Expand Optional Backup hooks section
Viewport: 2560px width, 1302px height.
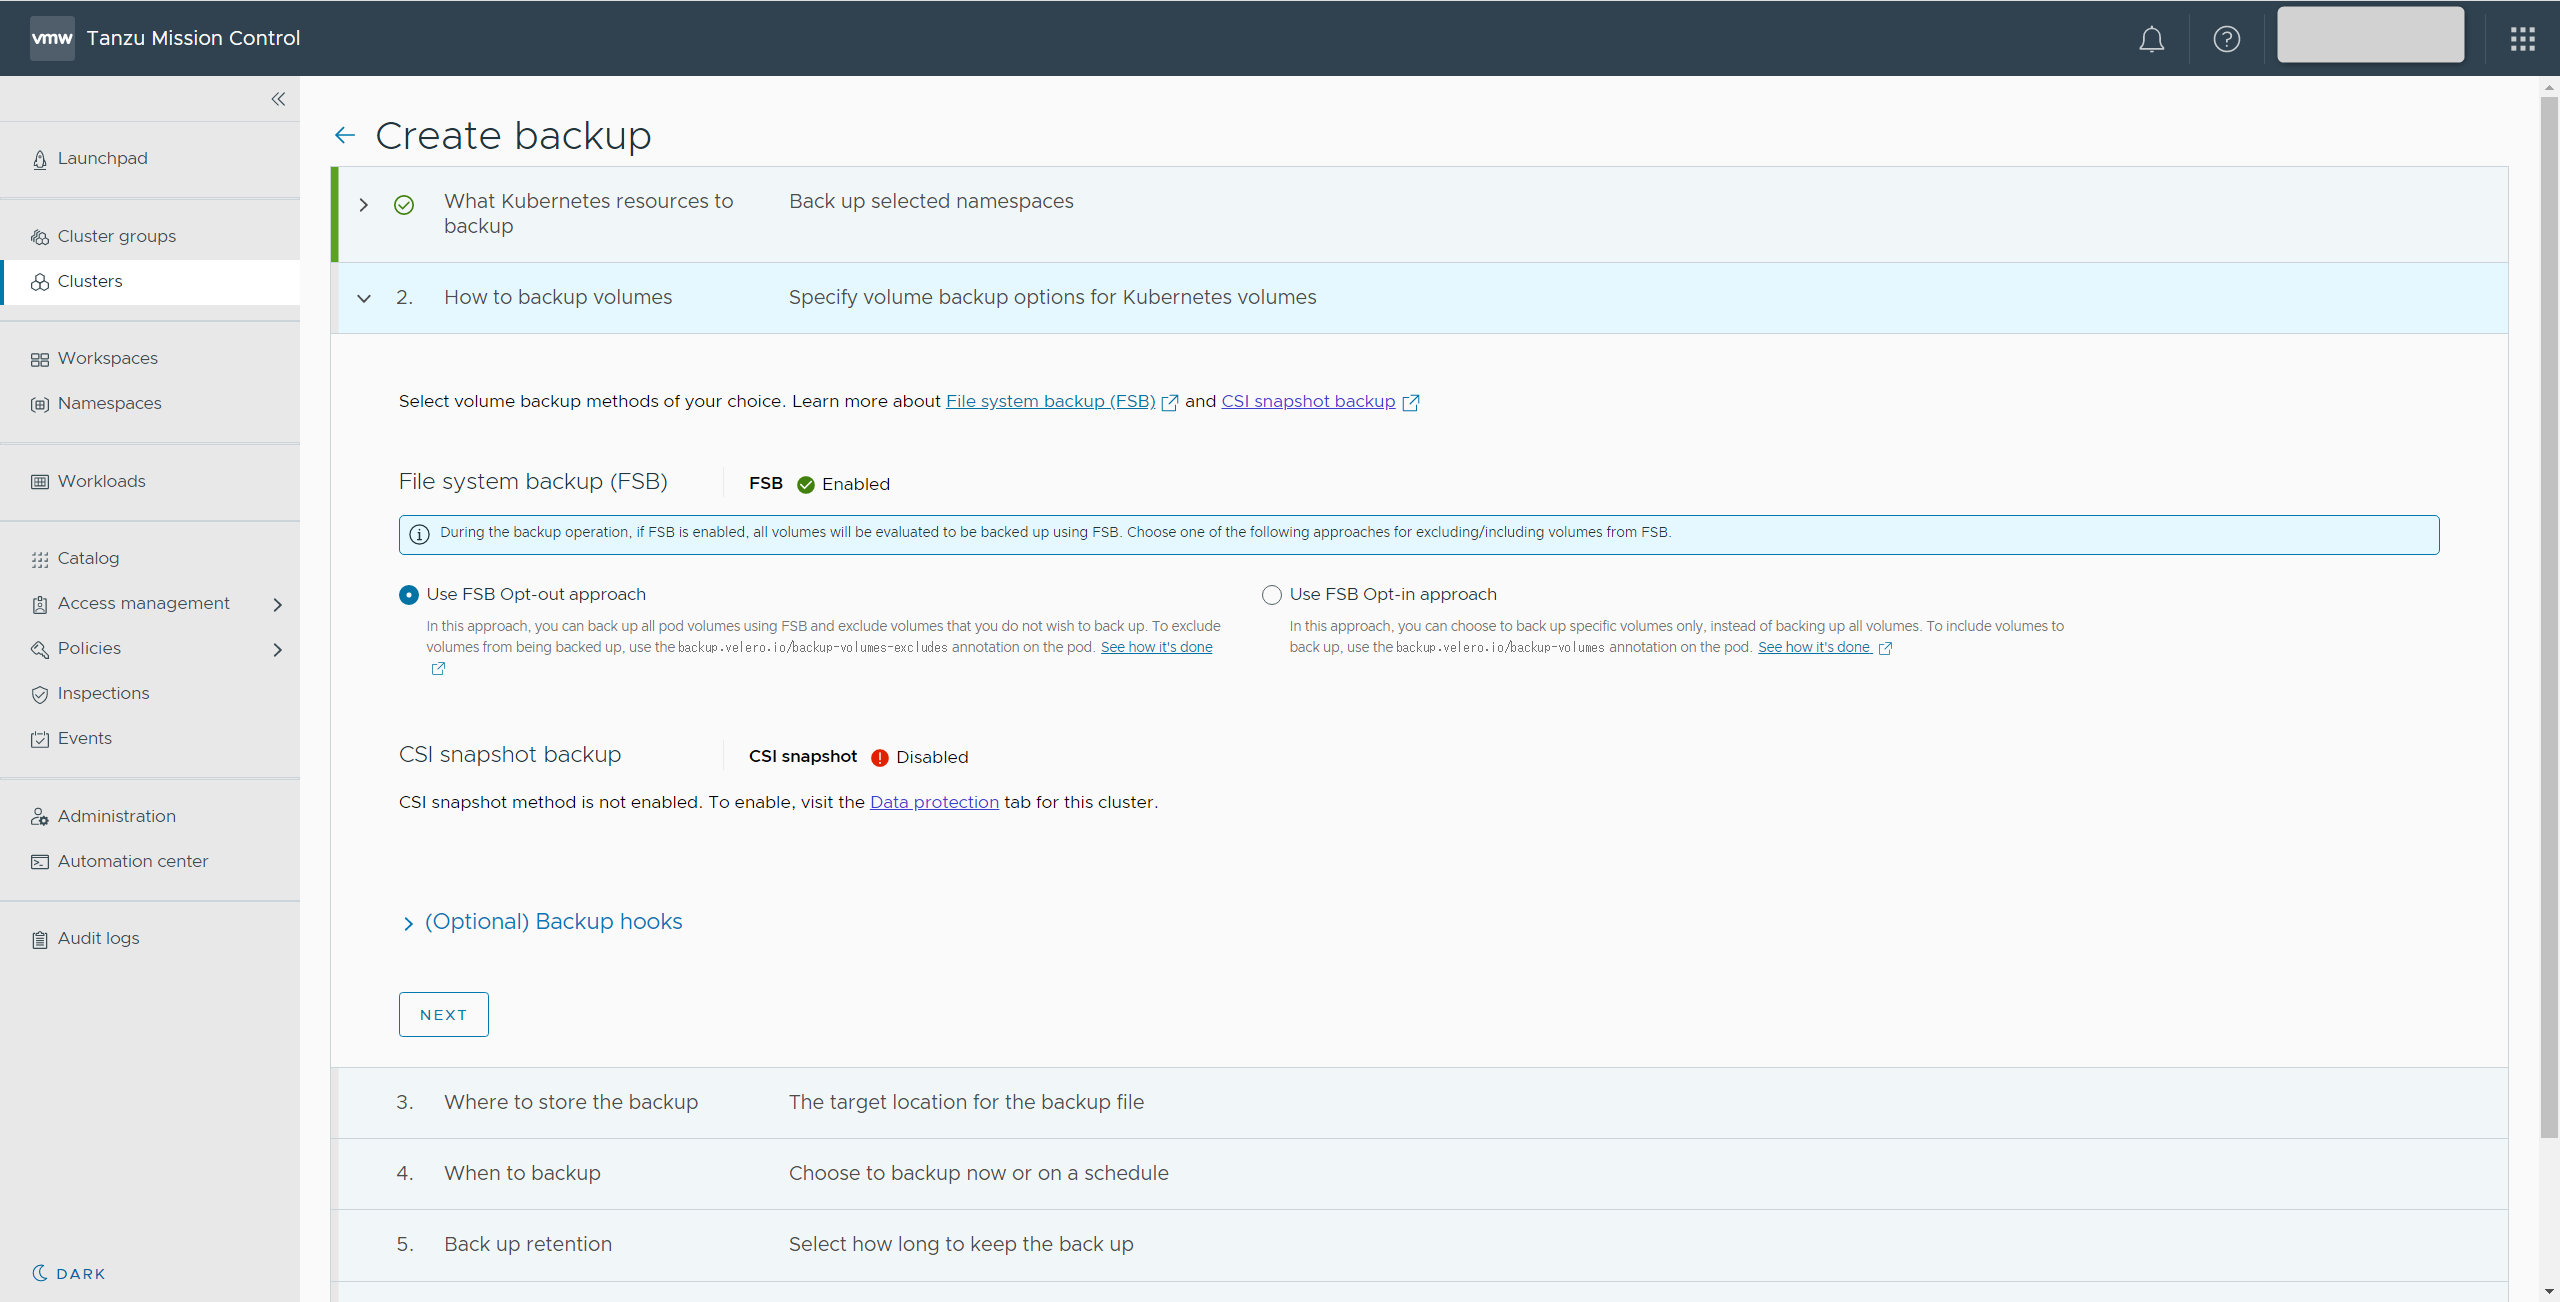coord(553,922)
